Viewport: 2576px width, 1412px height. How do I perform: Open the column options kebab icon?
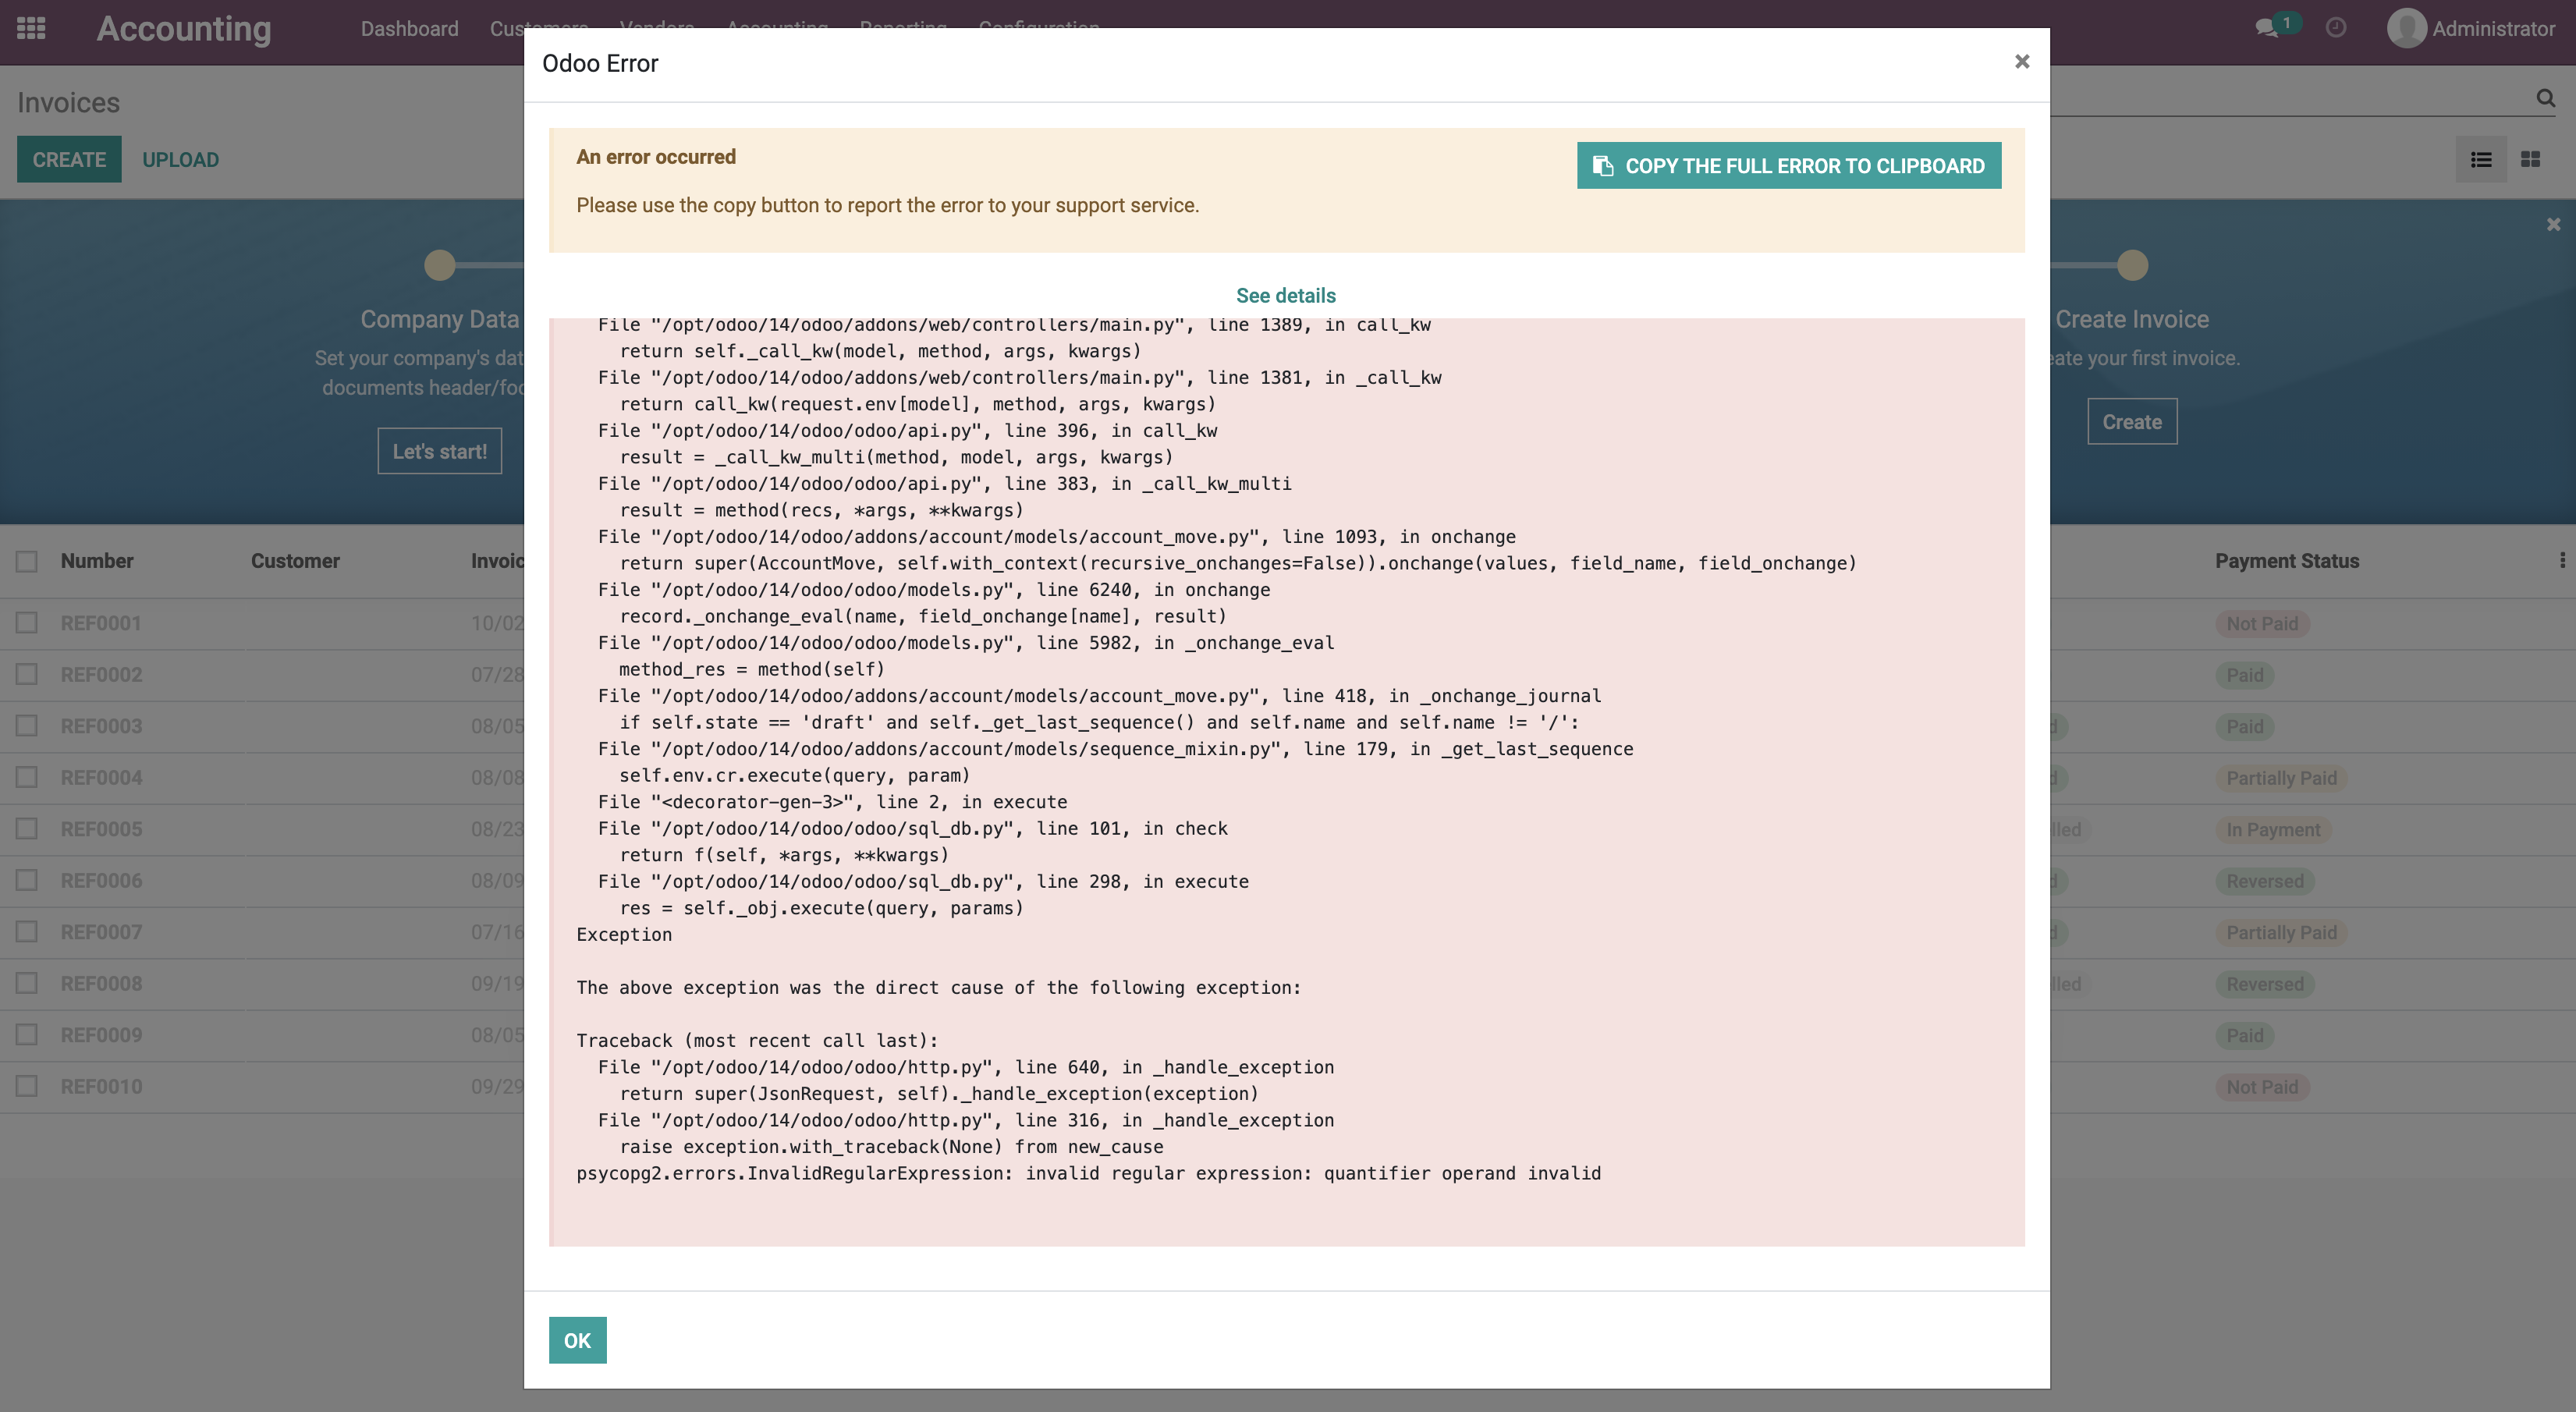coord(2562,561)
